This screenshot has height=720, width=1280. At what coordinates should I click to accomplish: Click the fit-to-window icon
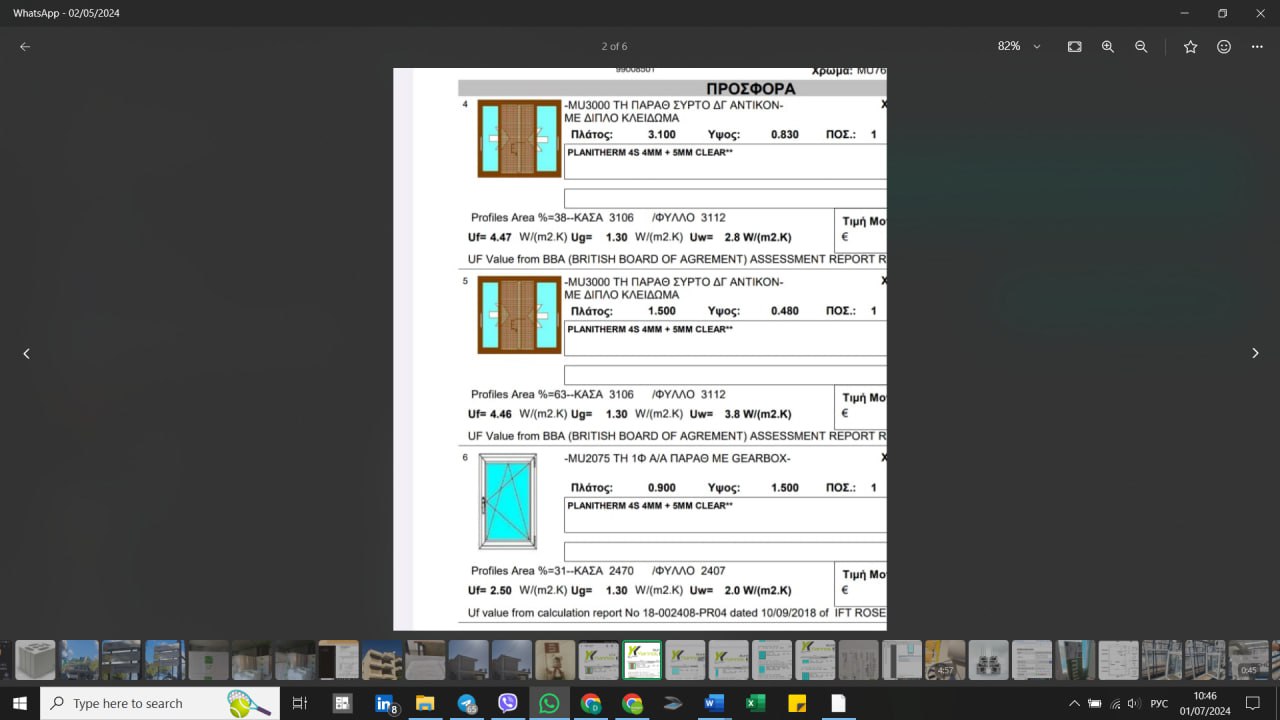[1074, 46]
